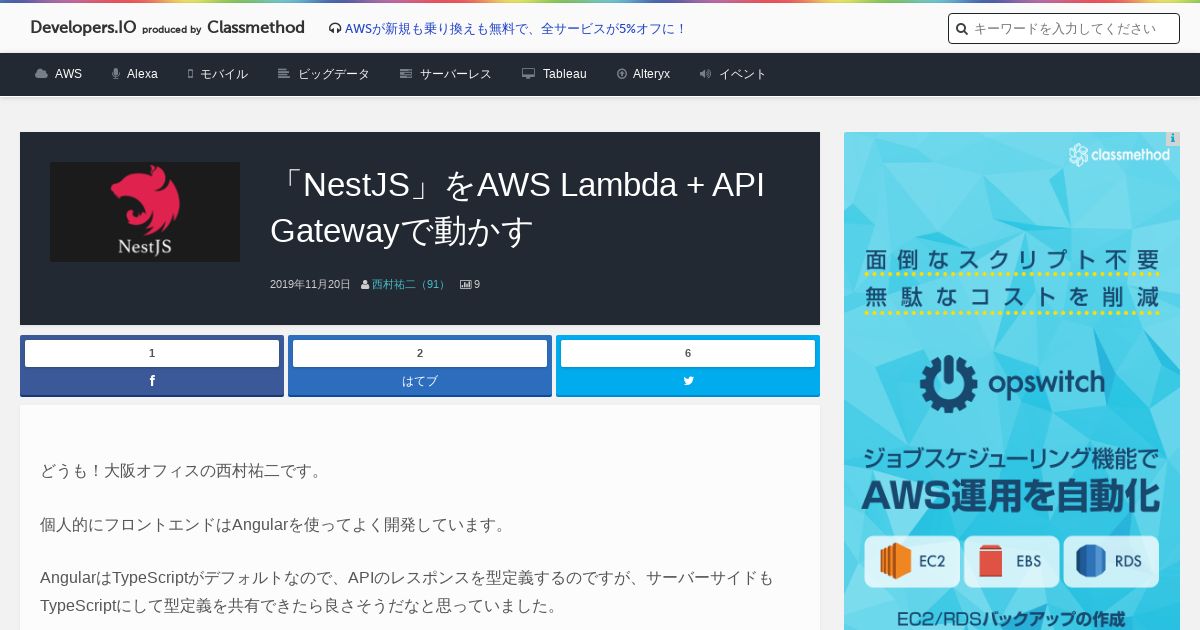Click the search magnifier icon
This screenshot has width=1200, height=630.
tap(962, 29)
